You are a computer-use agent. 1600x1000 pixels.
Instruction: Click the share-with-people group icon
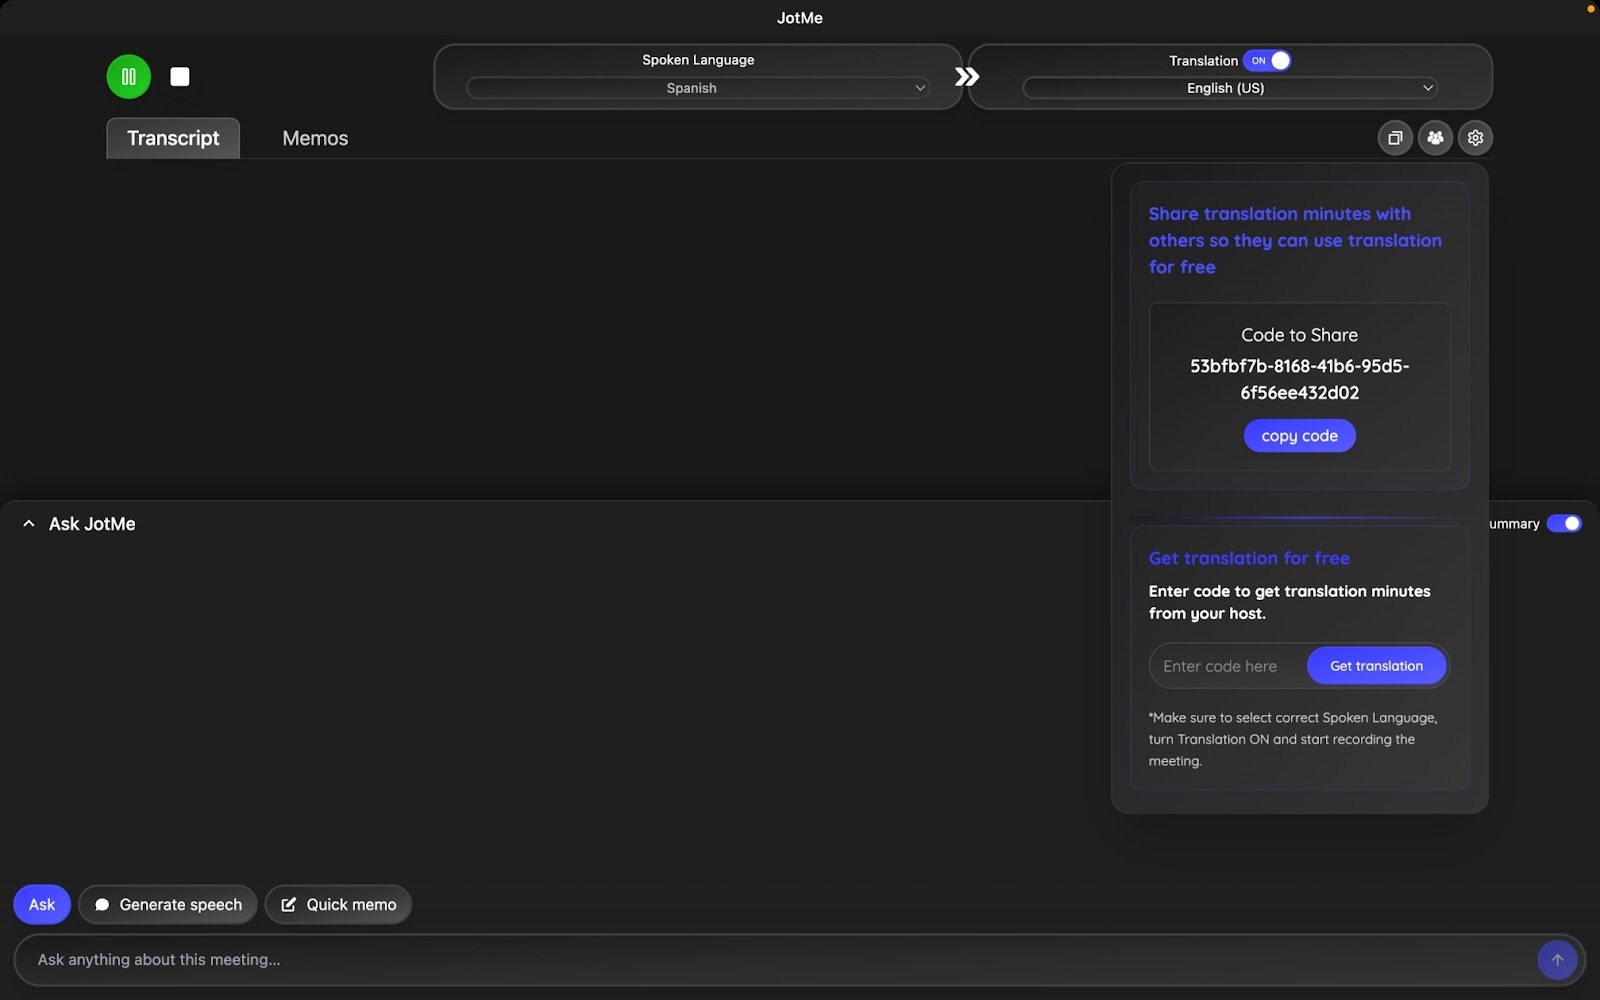pos(1435,138)
